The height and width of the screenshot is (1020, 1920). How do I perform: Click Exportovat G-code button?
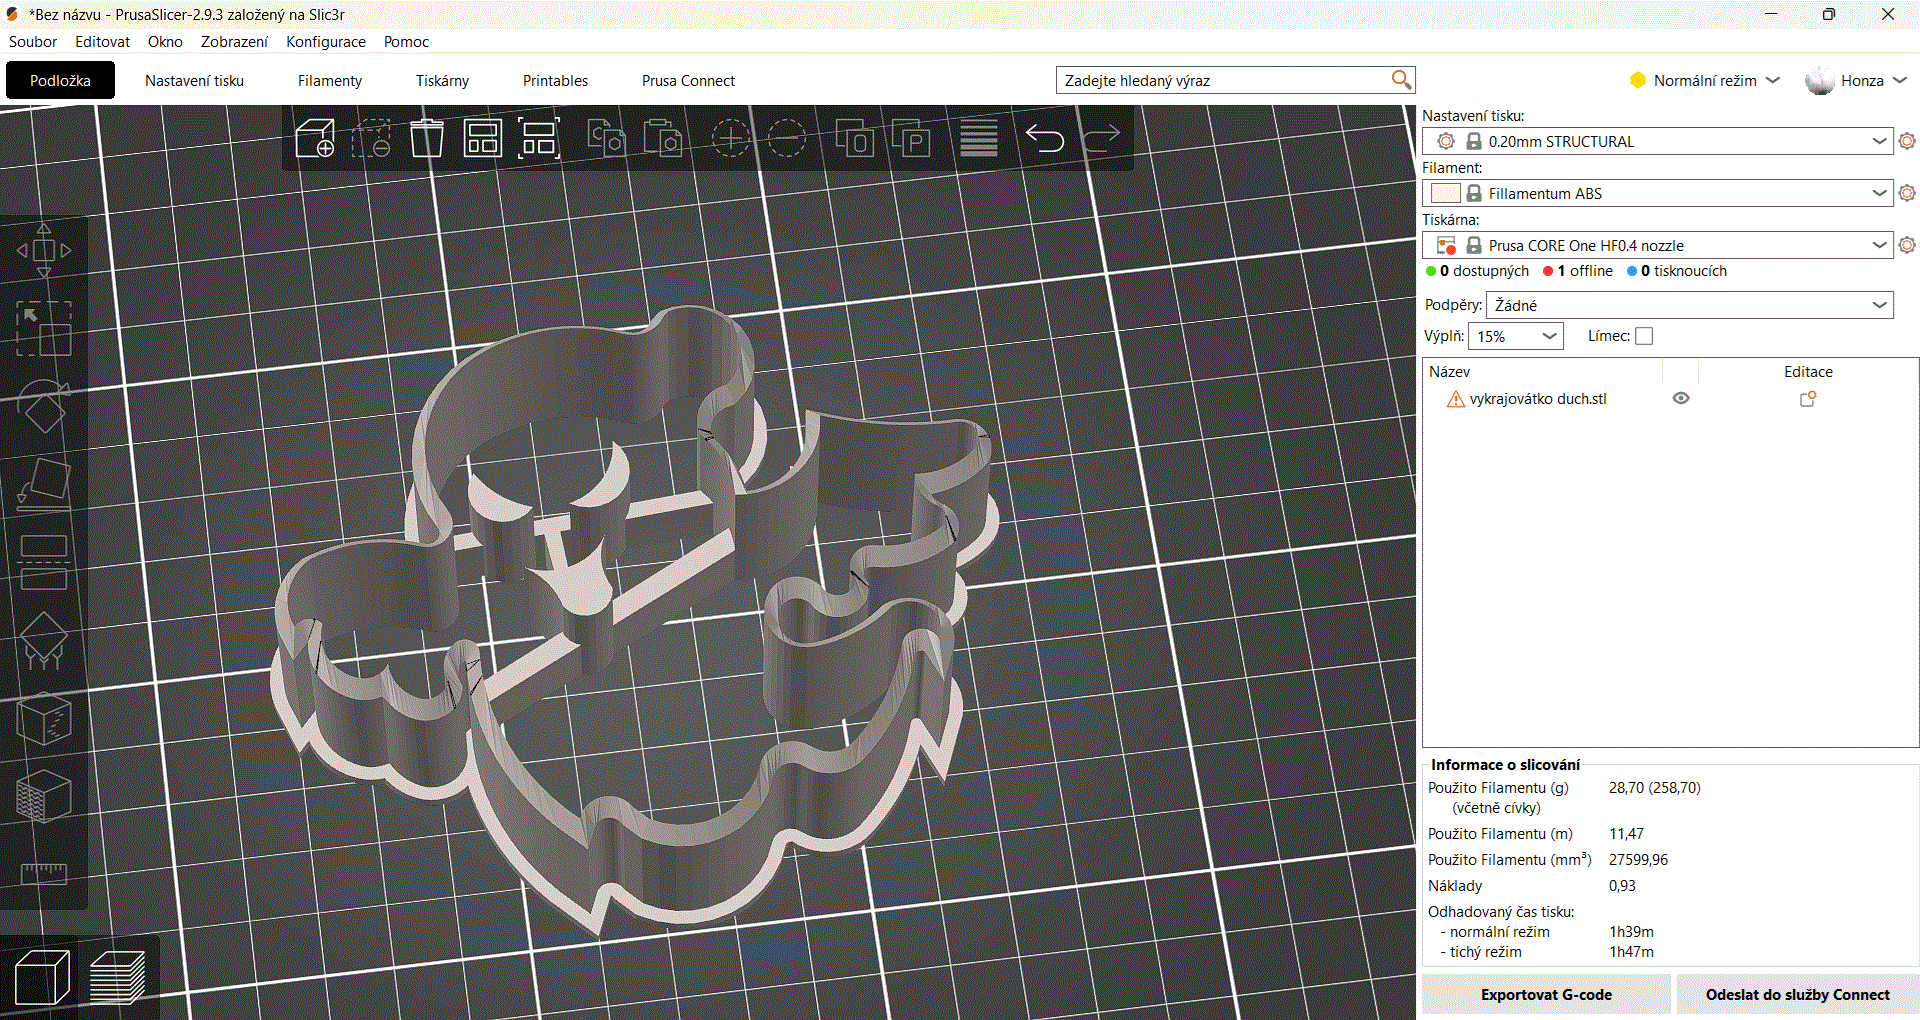click(1546, 994)
